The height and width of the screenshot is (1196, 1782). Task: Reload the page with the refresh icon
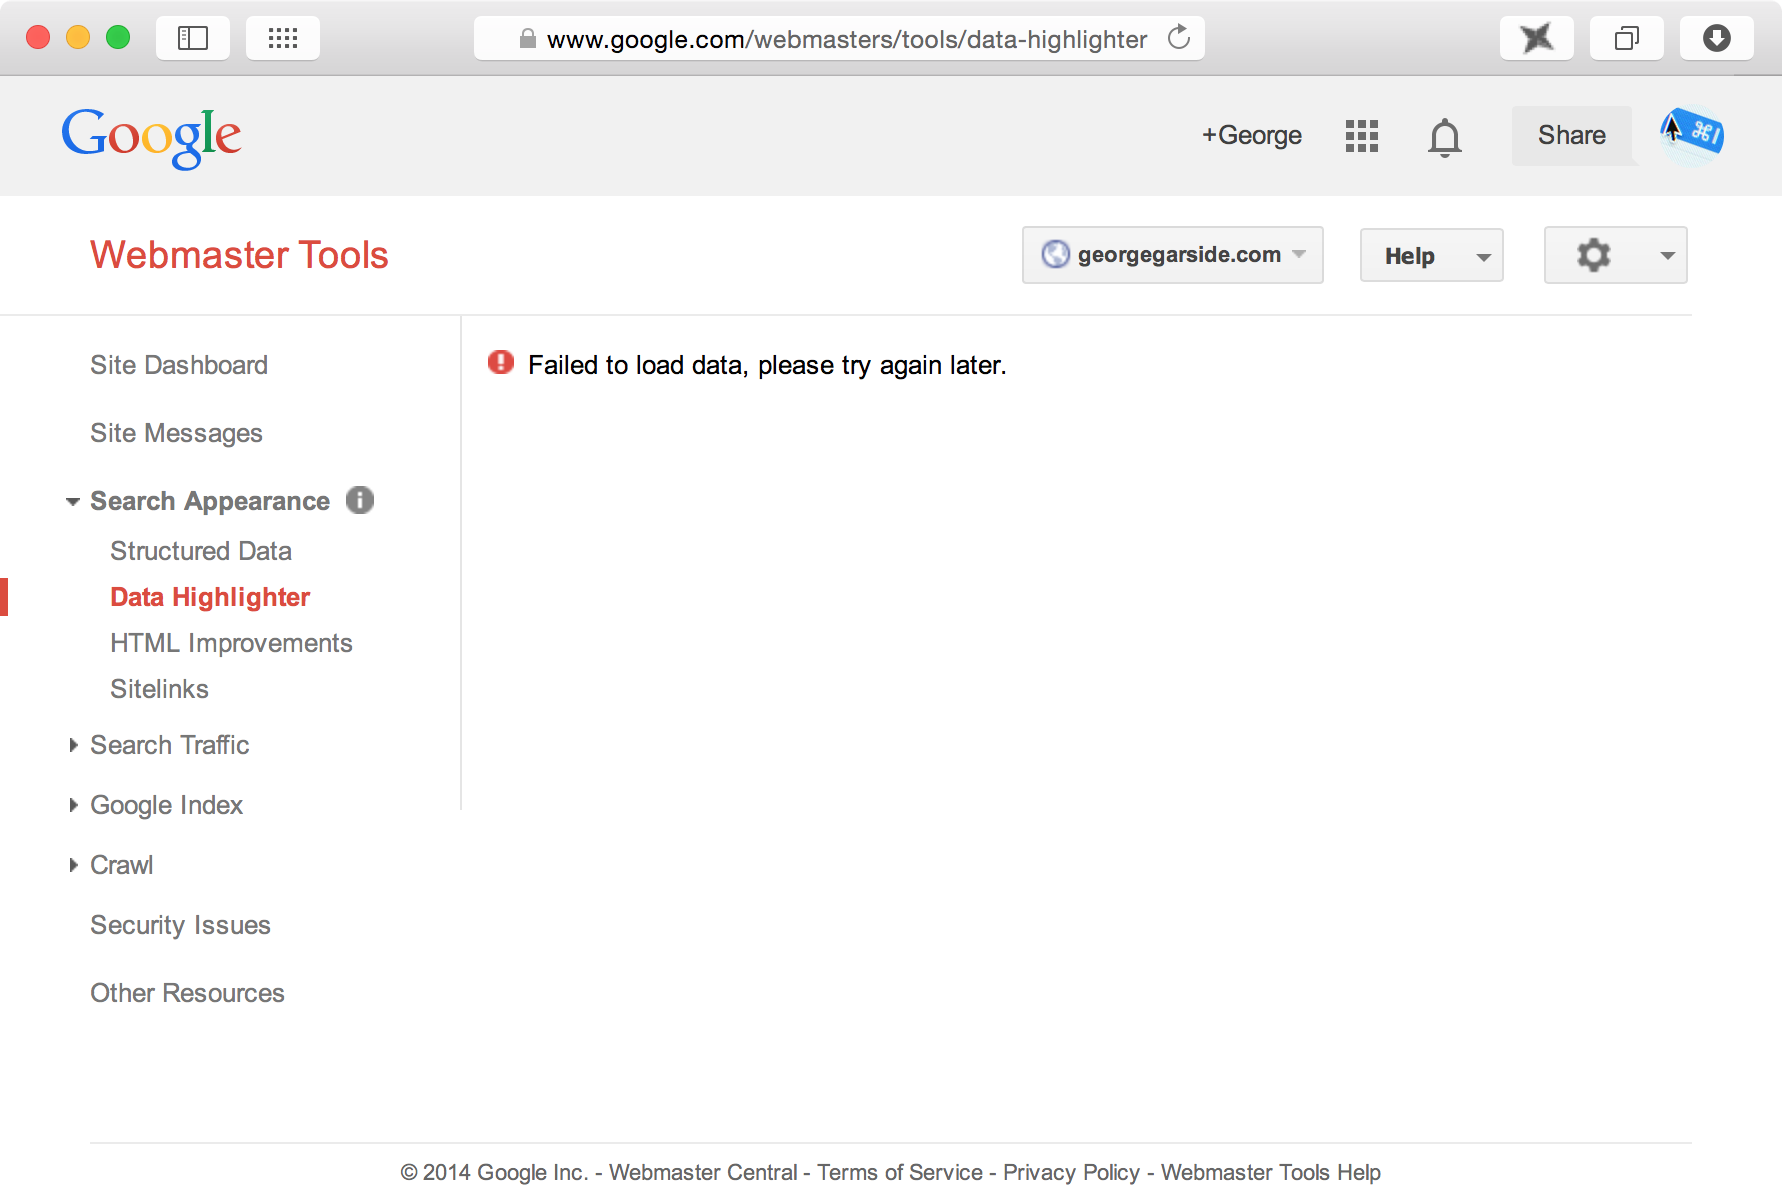(1179, 38)
